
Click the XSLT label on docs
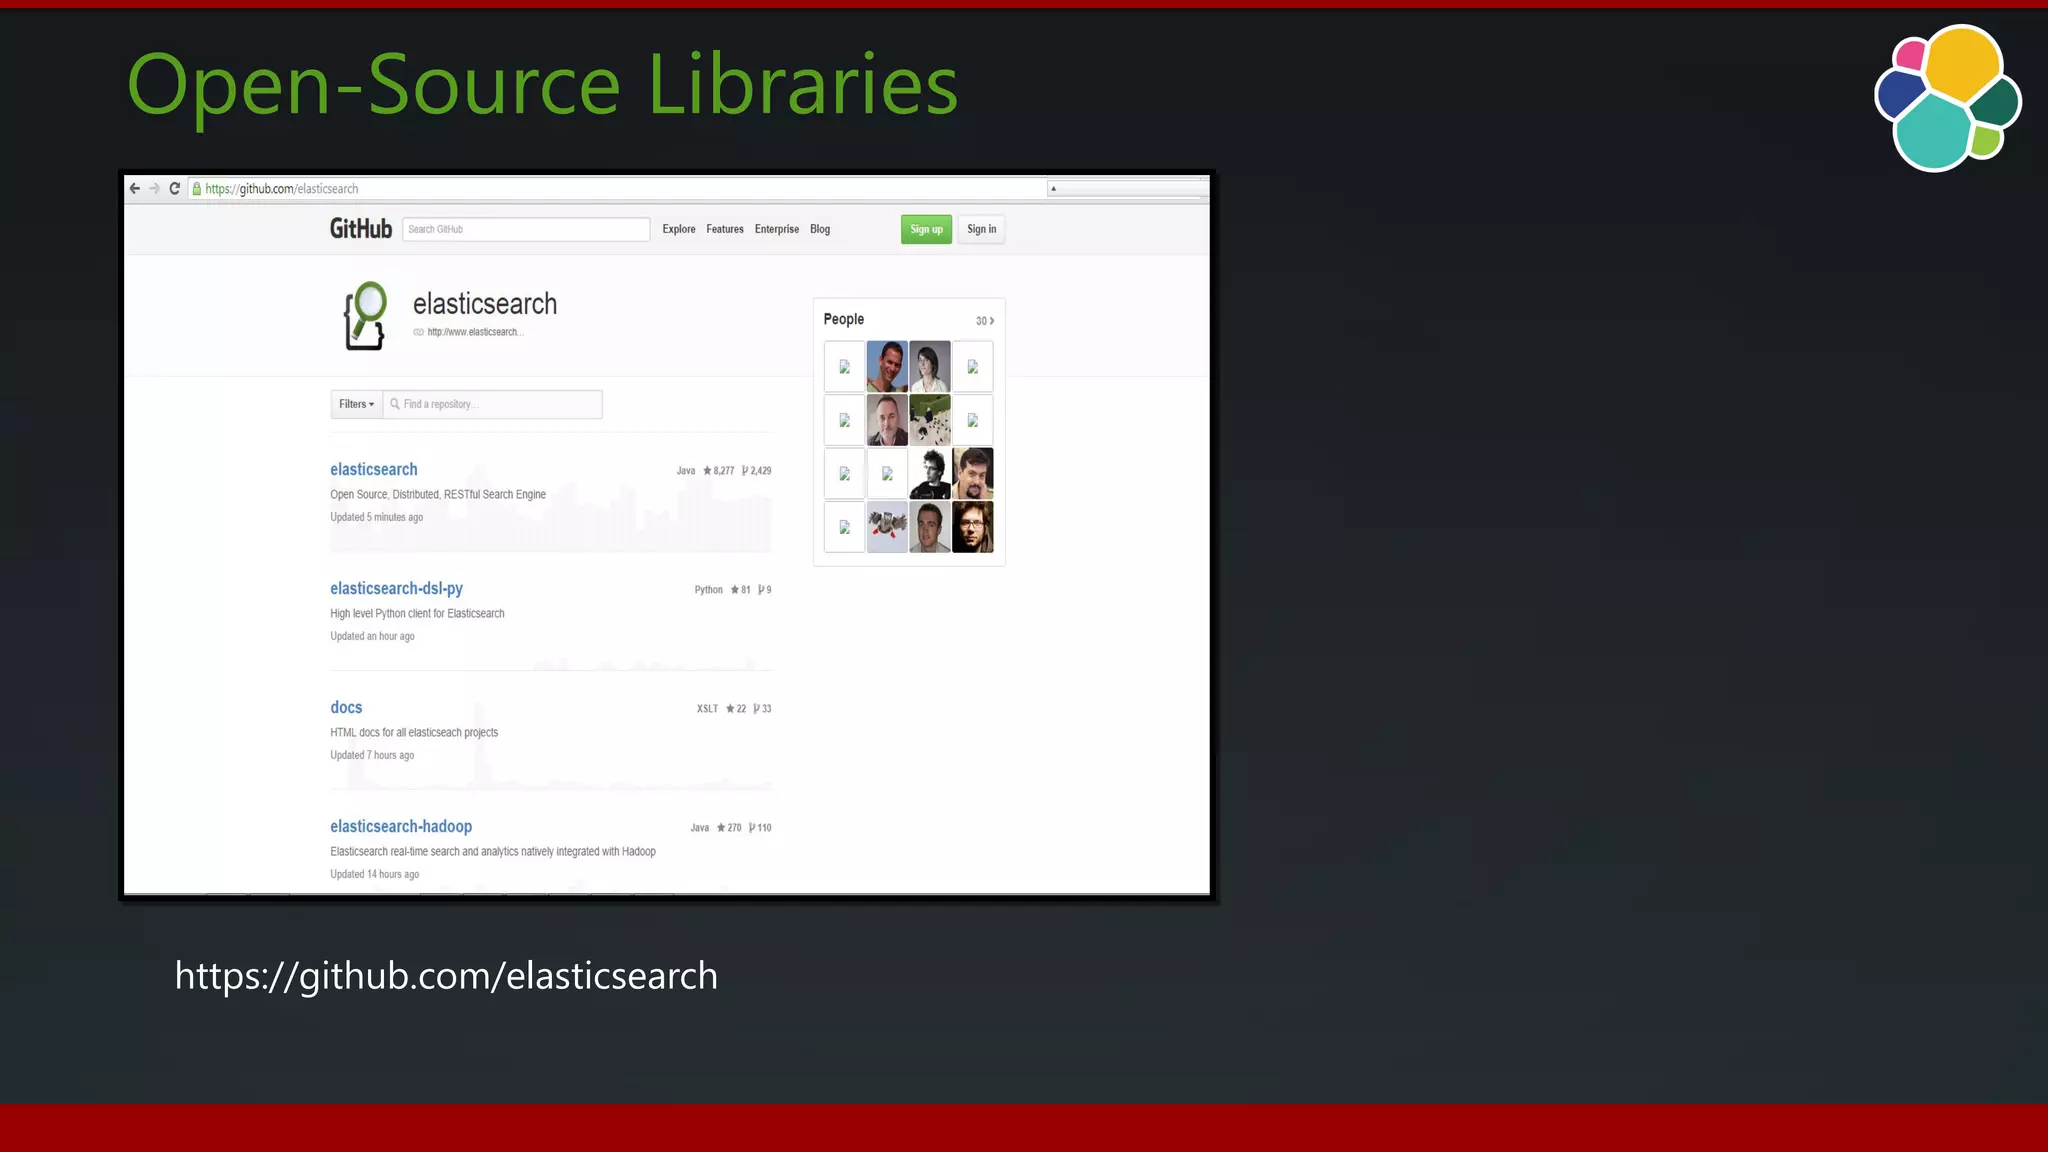pos(708,708)
